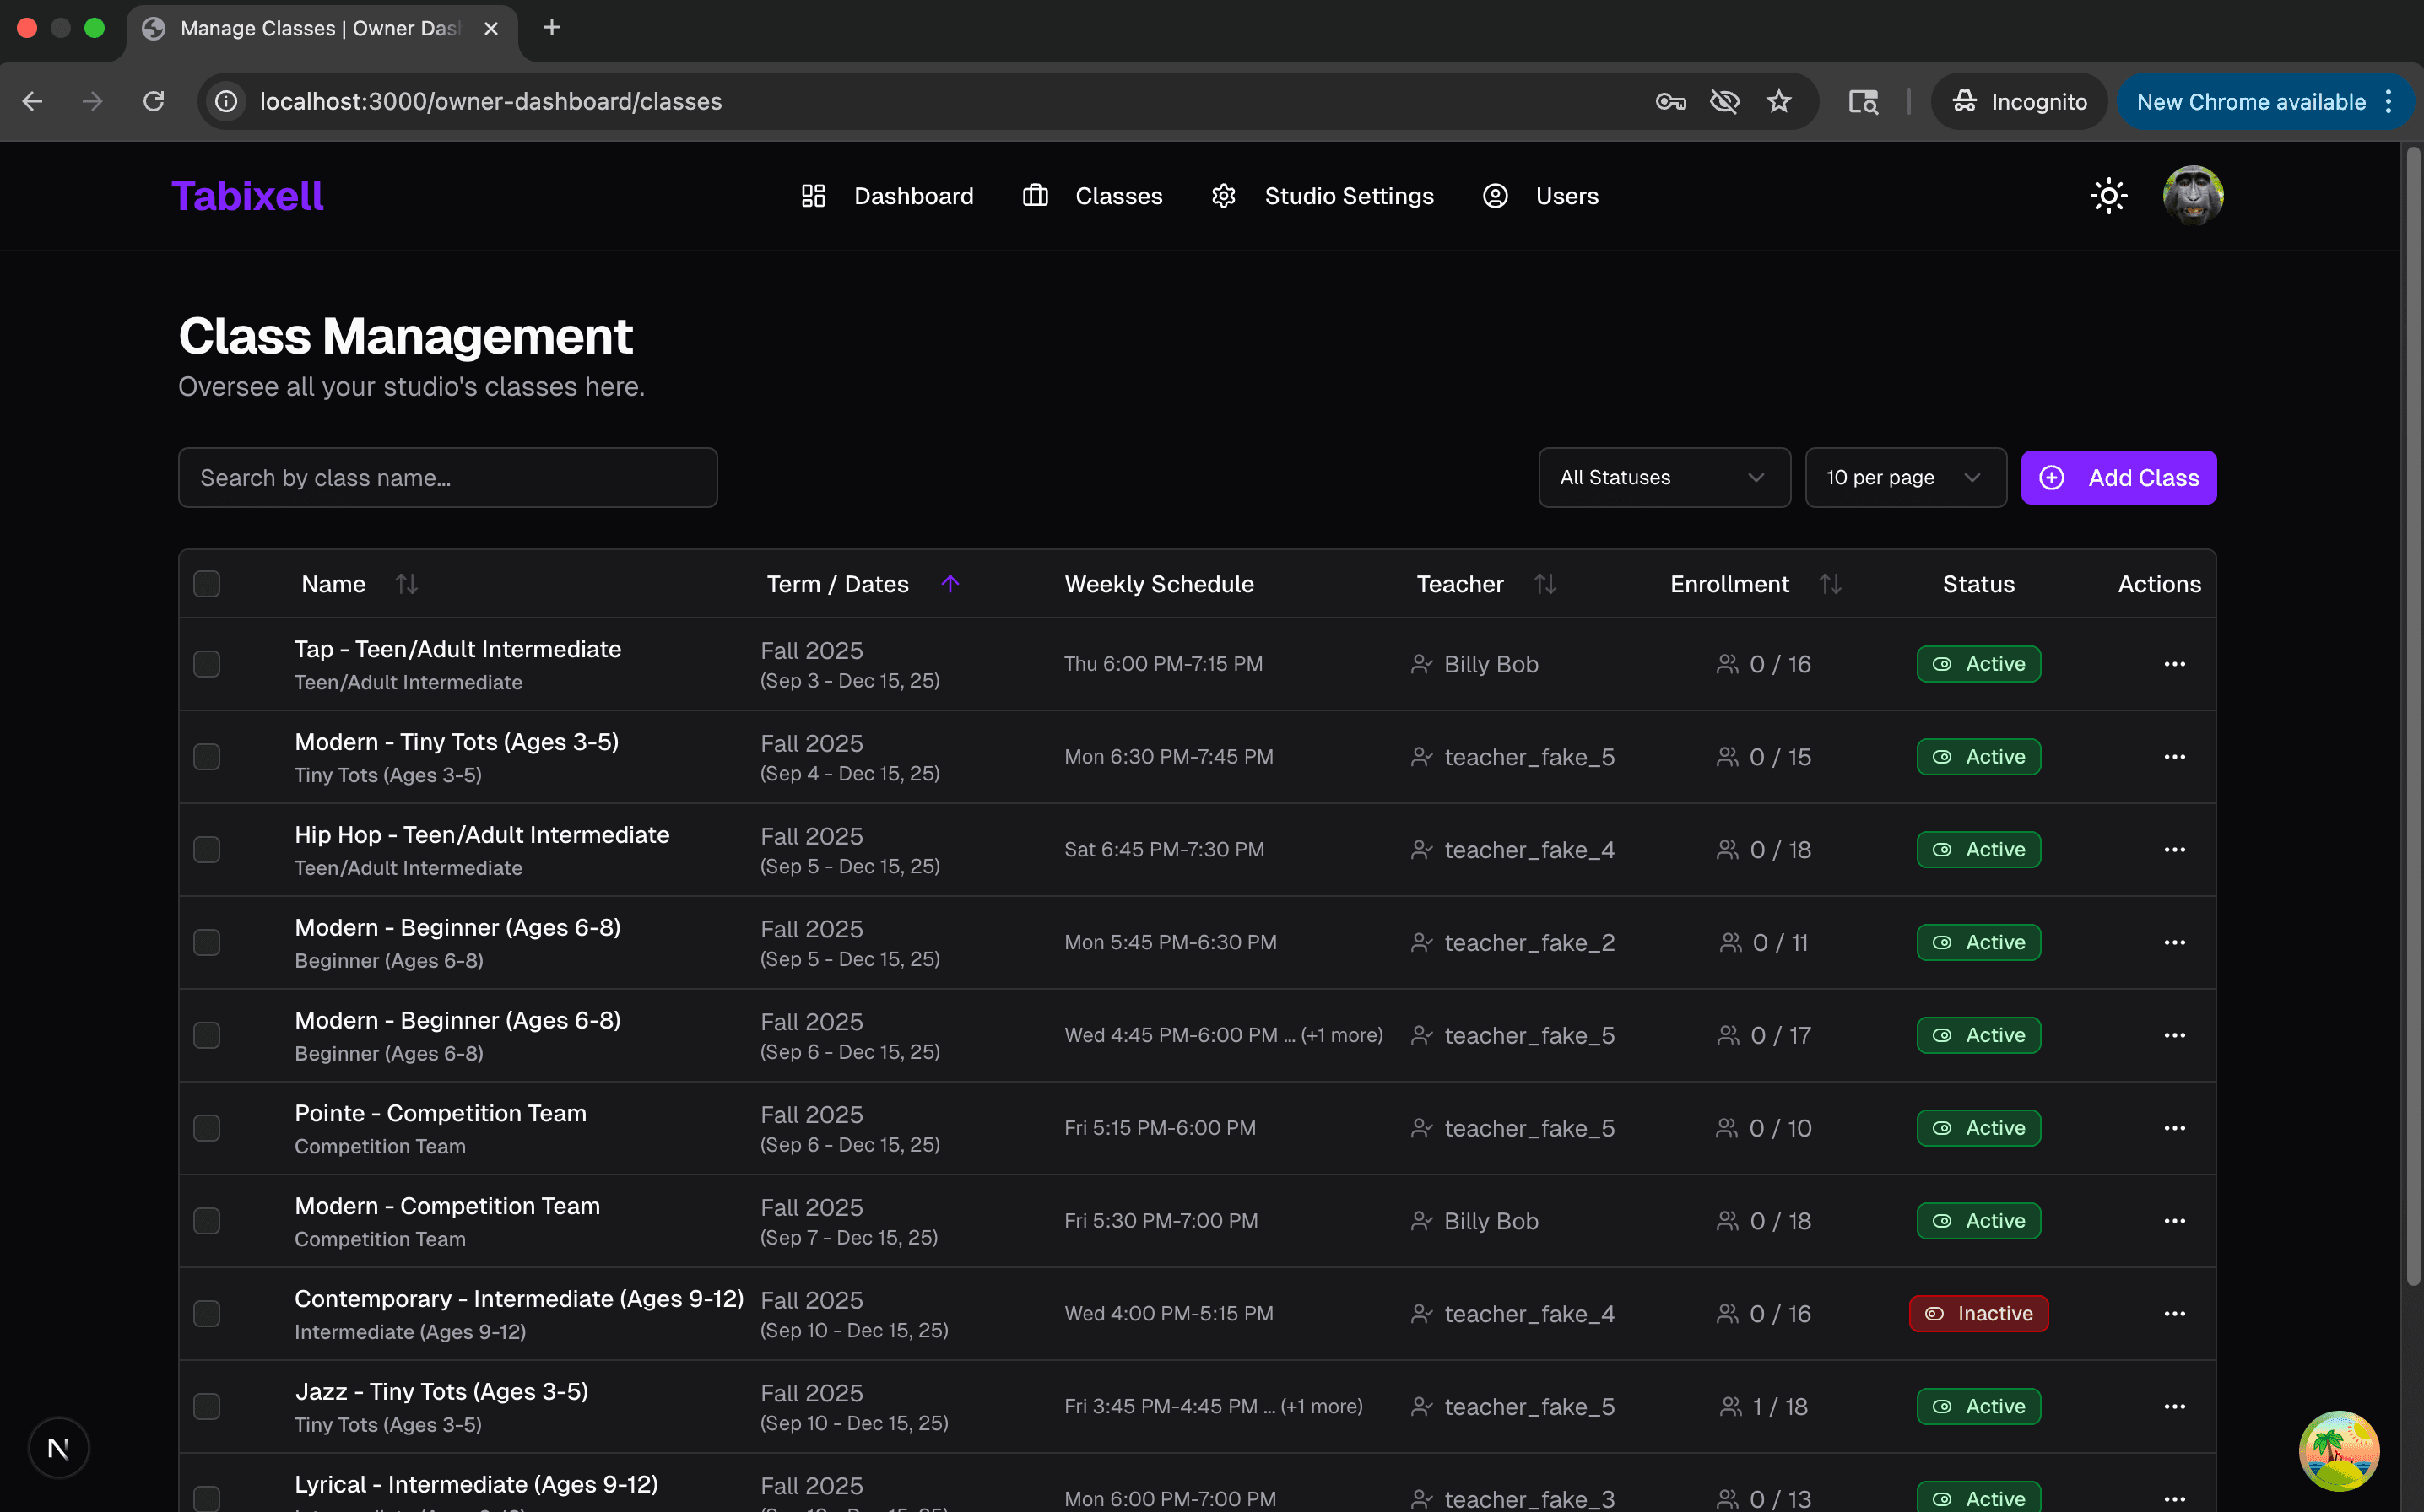Sort by the Enrollment sort arrows
The image size is (2424, 1512).
pyautogui.click(x=1830, y=584)
